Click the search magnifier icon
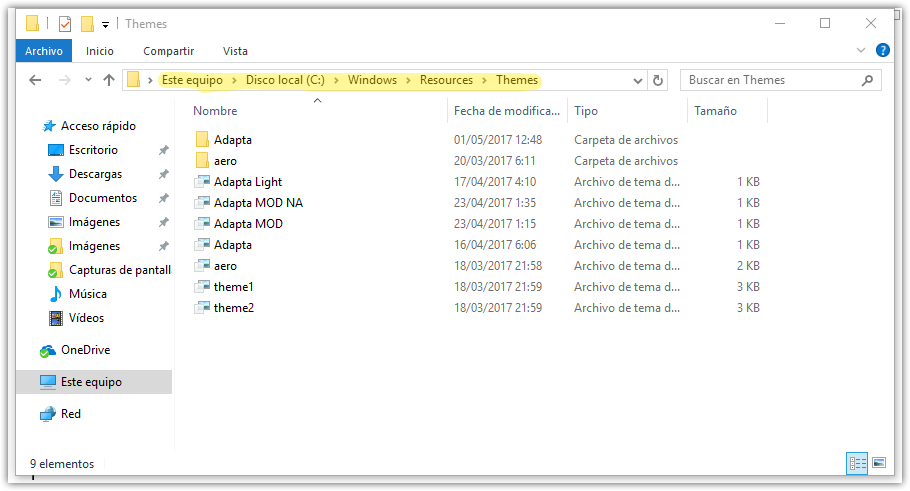This screenshot has width=910, height=491. click(867, 80)
